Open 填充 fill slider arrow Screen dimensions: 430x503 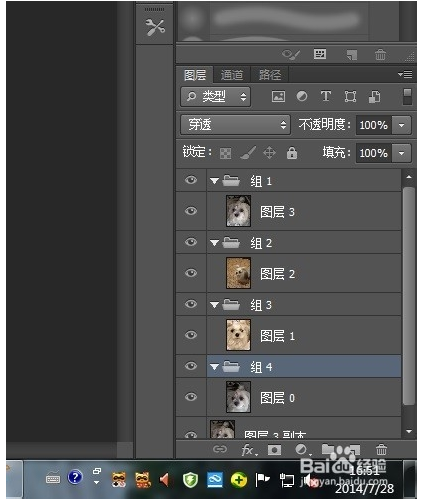[x=401, y=153]
